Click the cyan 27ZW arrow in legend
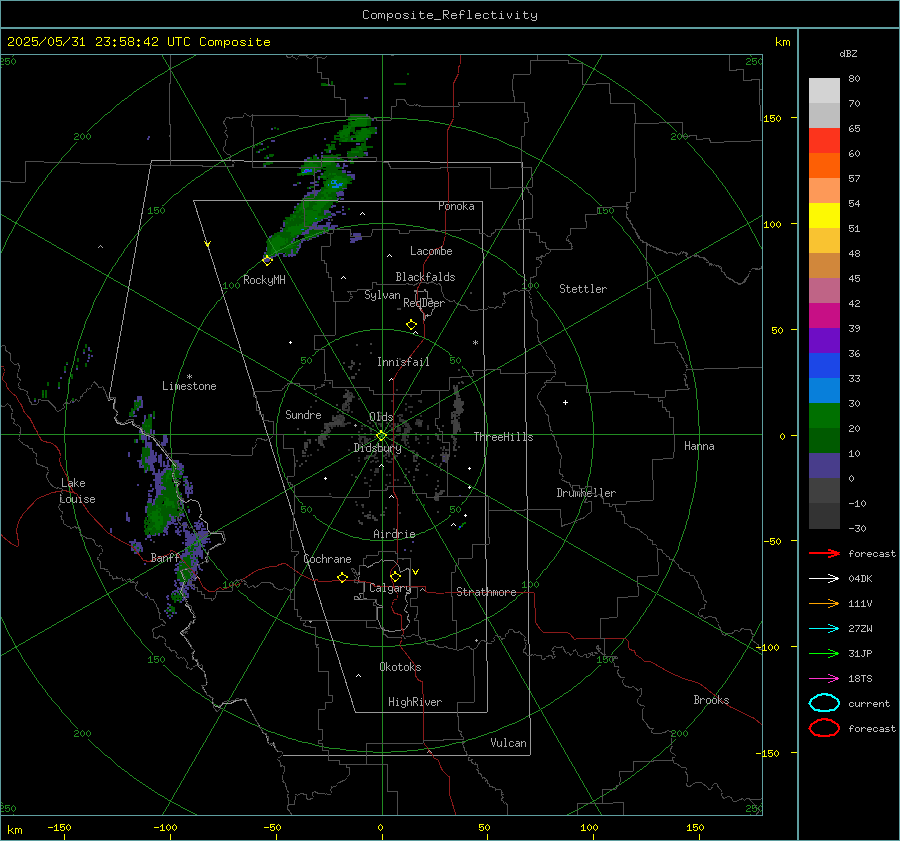 825,629
